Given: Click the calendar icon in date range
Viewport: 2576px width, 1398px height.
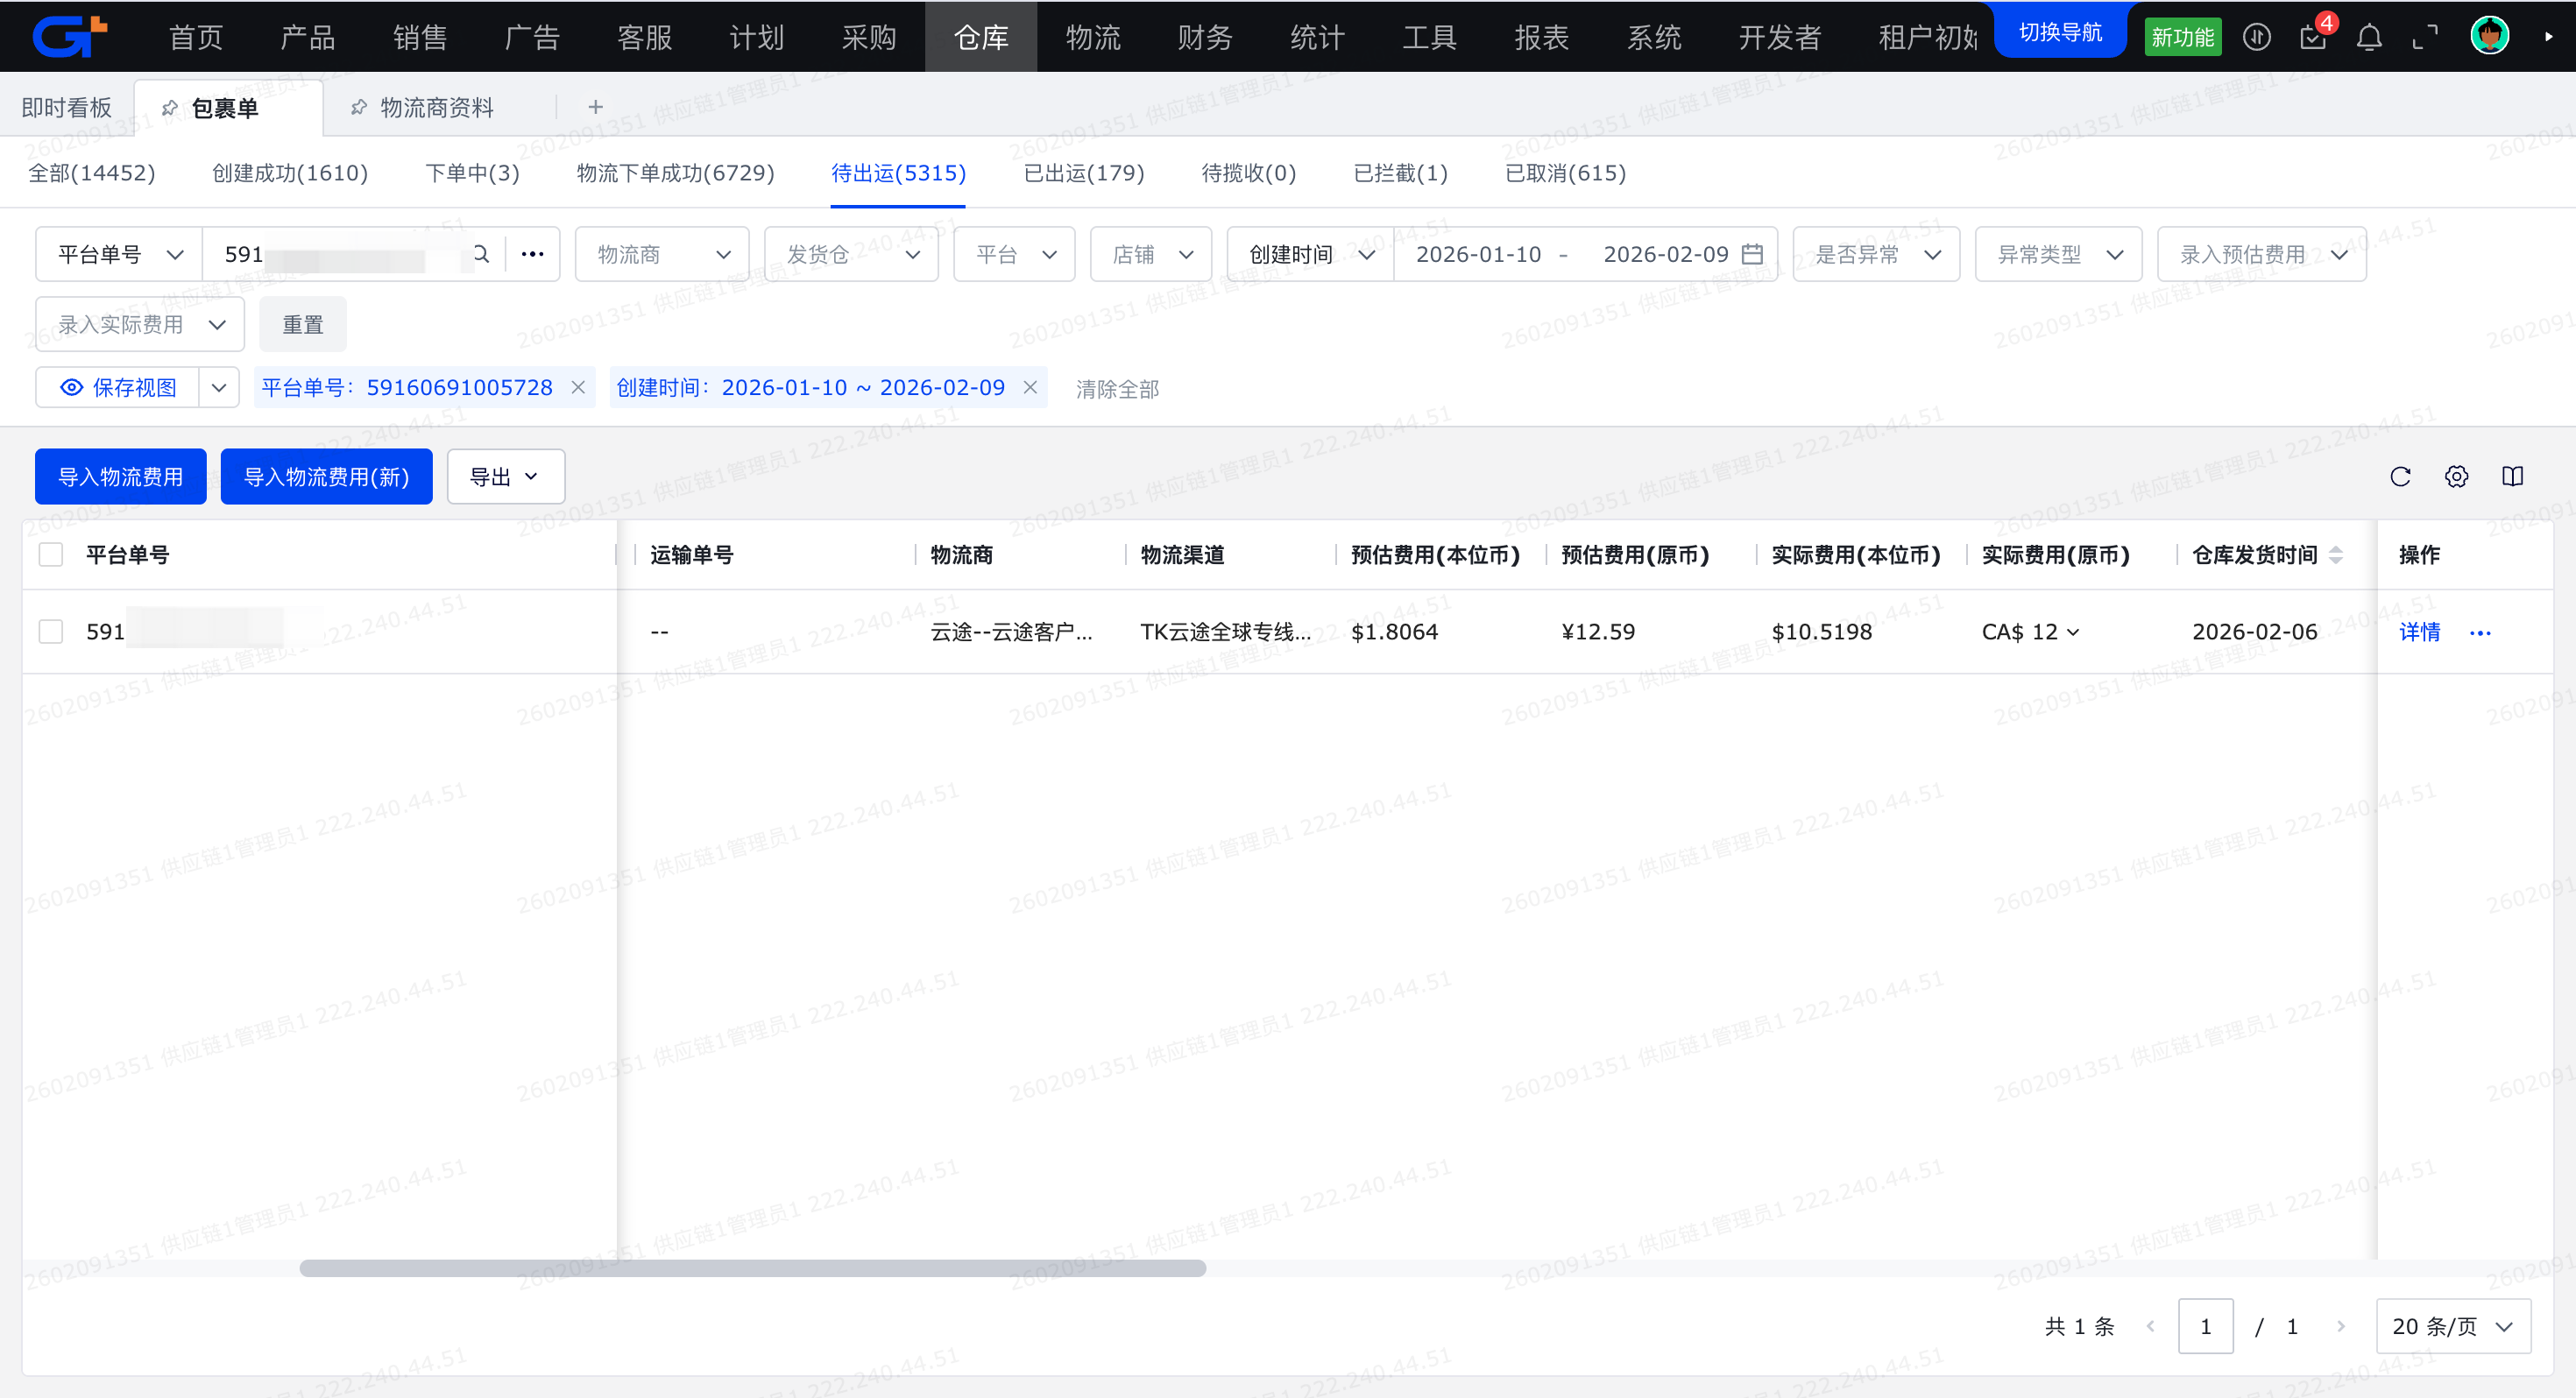Looking at the screenshot, I should pyautogui.click(x=1752, y=254).
